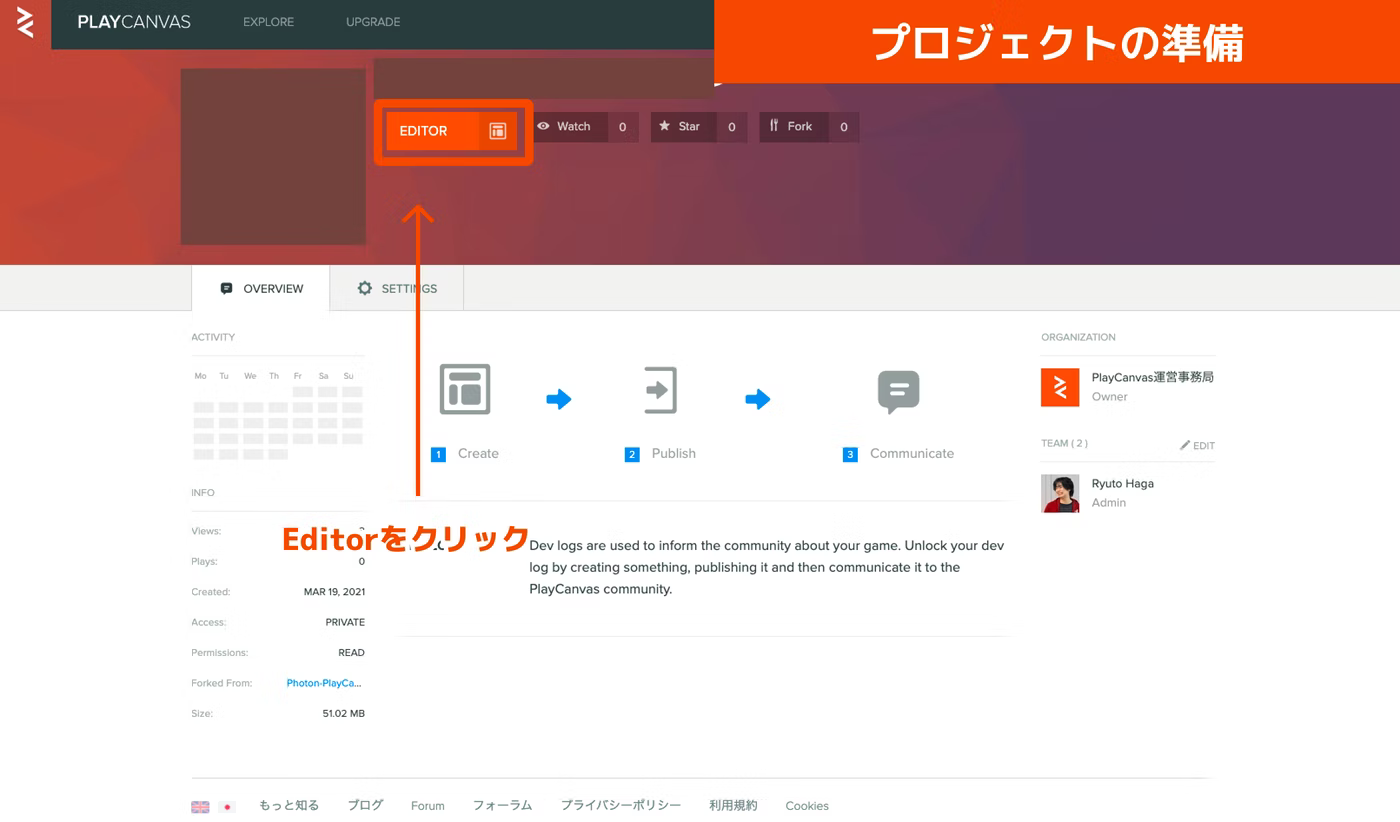This screenshot has height=822, width=1400.
Task: Open Ryuto Haga's profile name
Action: pyautogui.click(x=1122, y=483)
